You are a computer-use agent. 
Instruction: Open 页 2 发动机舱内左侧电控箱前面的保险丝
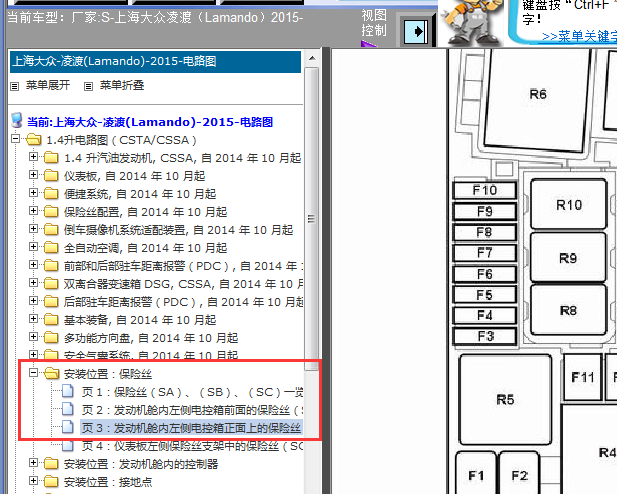(x=192, y=410)
